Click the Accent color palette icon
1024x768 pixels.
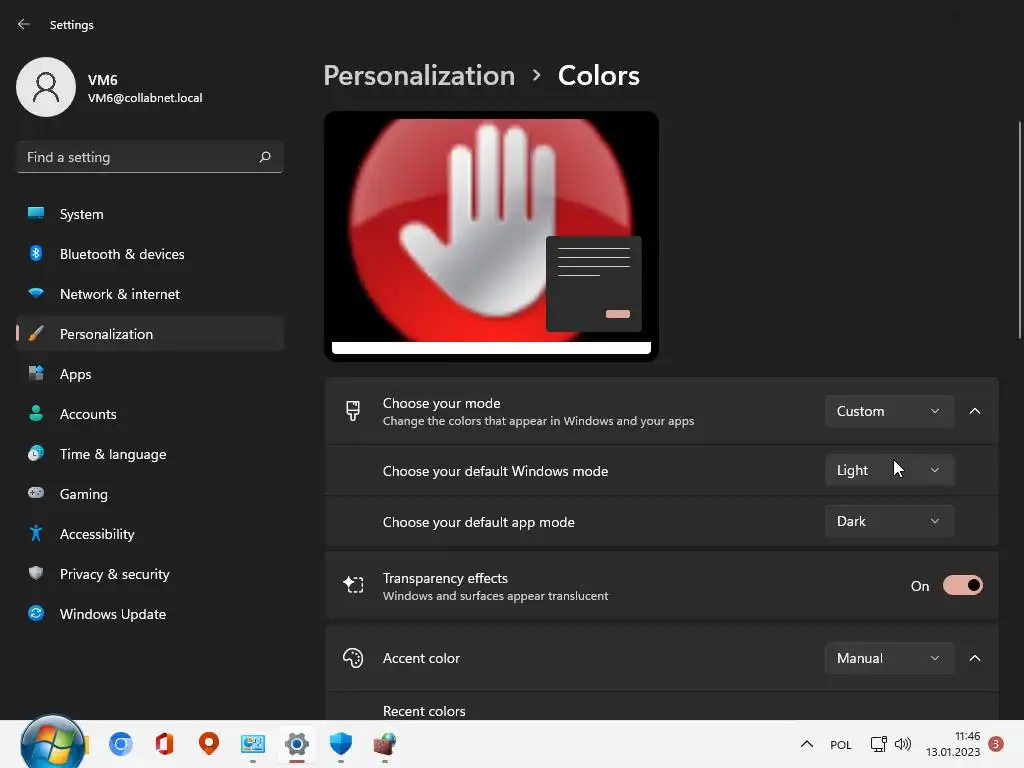[353, 658]
